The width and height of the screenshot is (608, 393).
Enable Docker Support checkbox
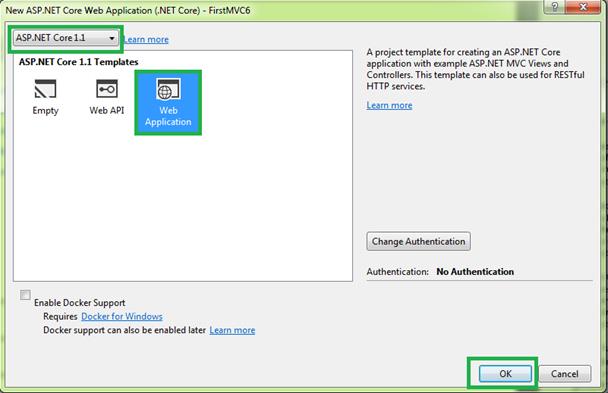pos(25,295)
